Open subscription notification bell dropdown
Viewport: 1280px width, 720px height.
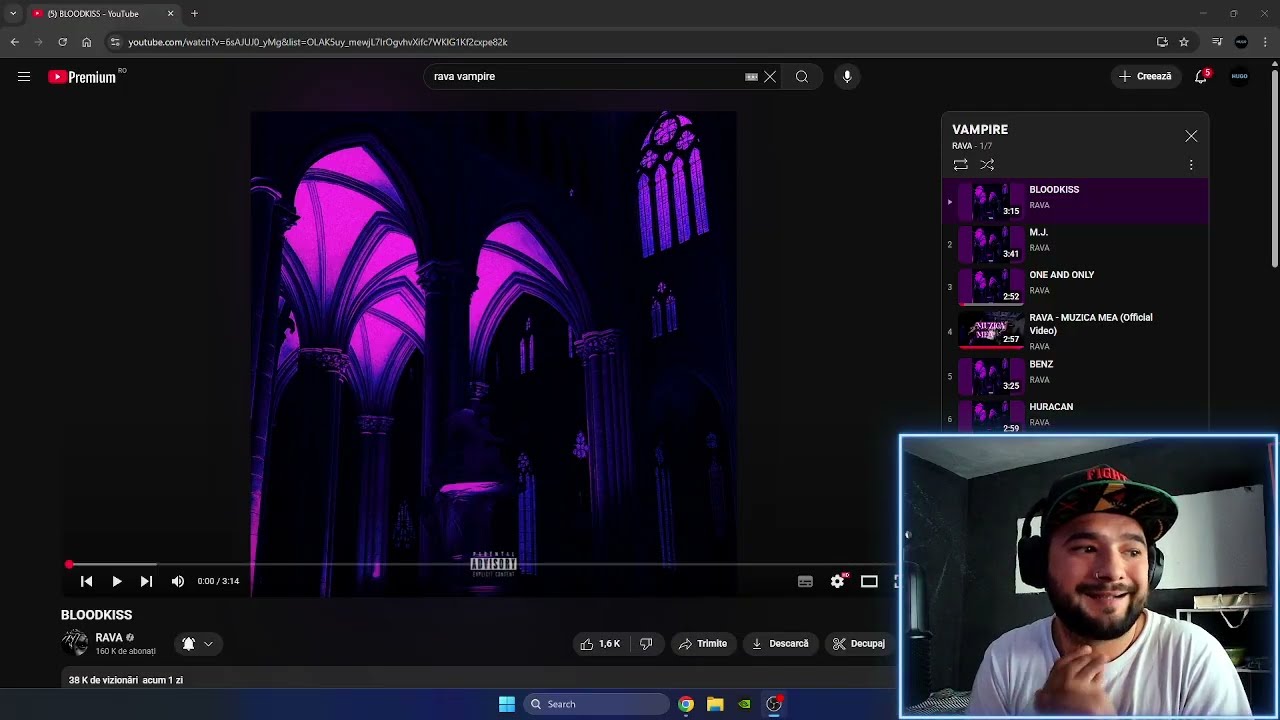[197, 644]
